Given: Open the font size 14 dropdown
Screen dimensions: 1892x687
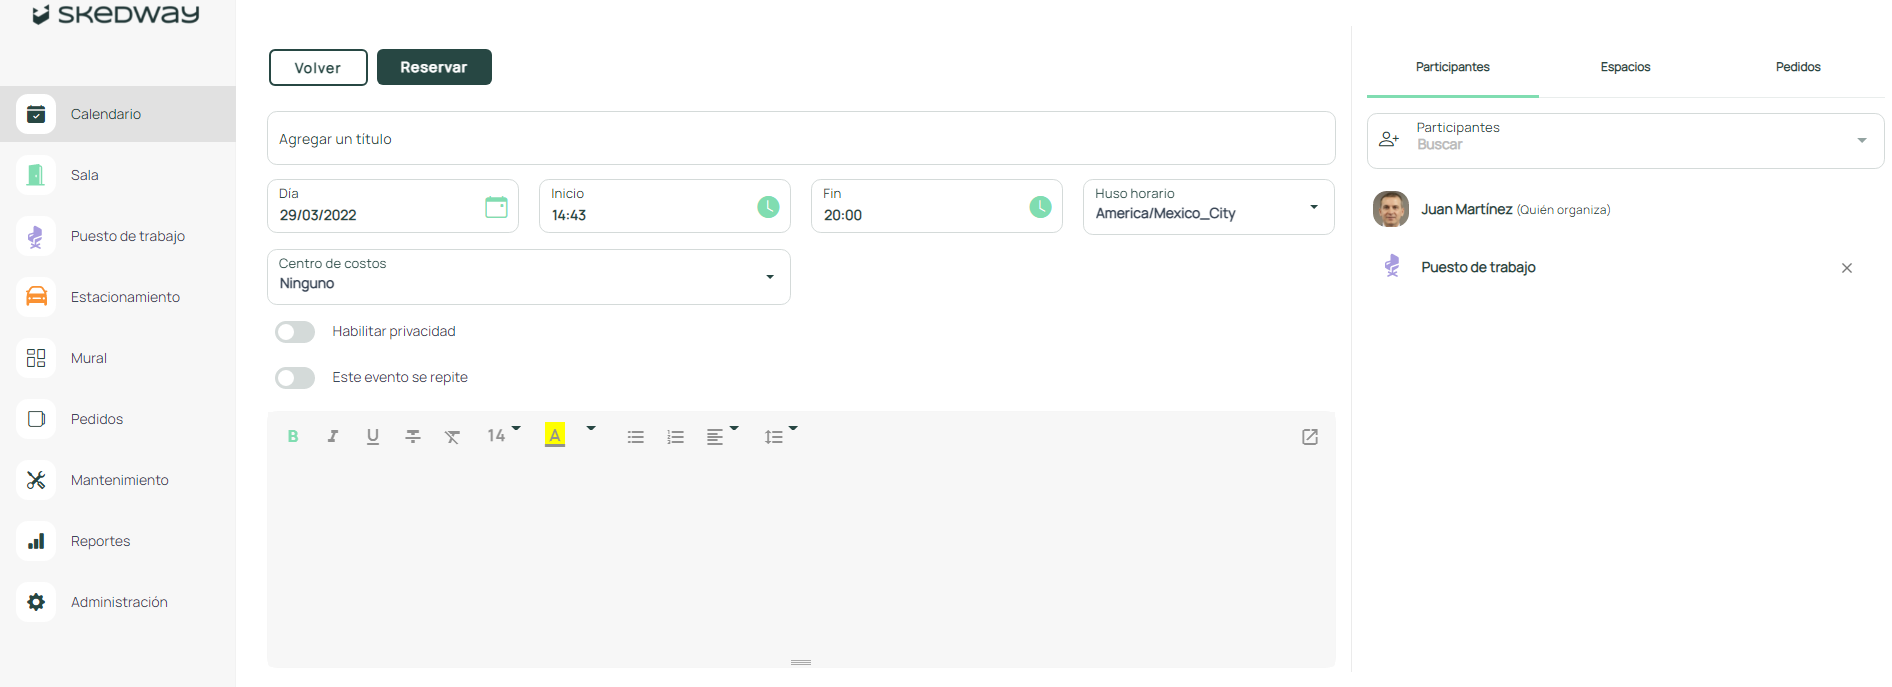Looking at the screenshot, I should click(503, 435).
